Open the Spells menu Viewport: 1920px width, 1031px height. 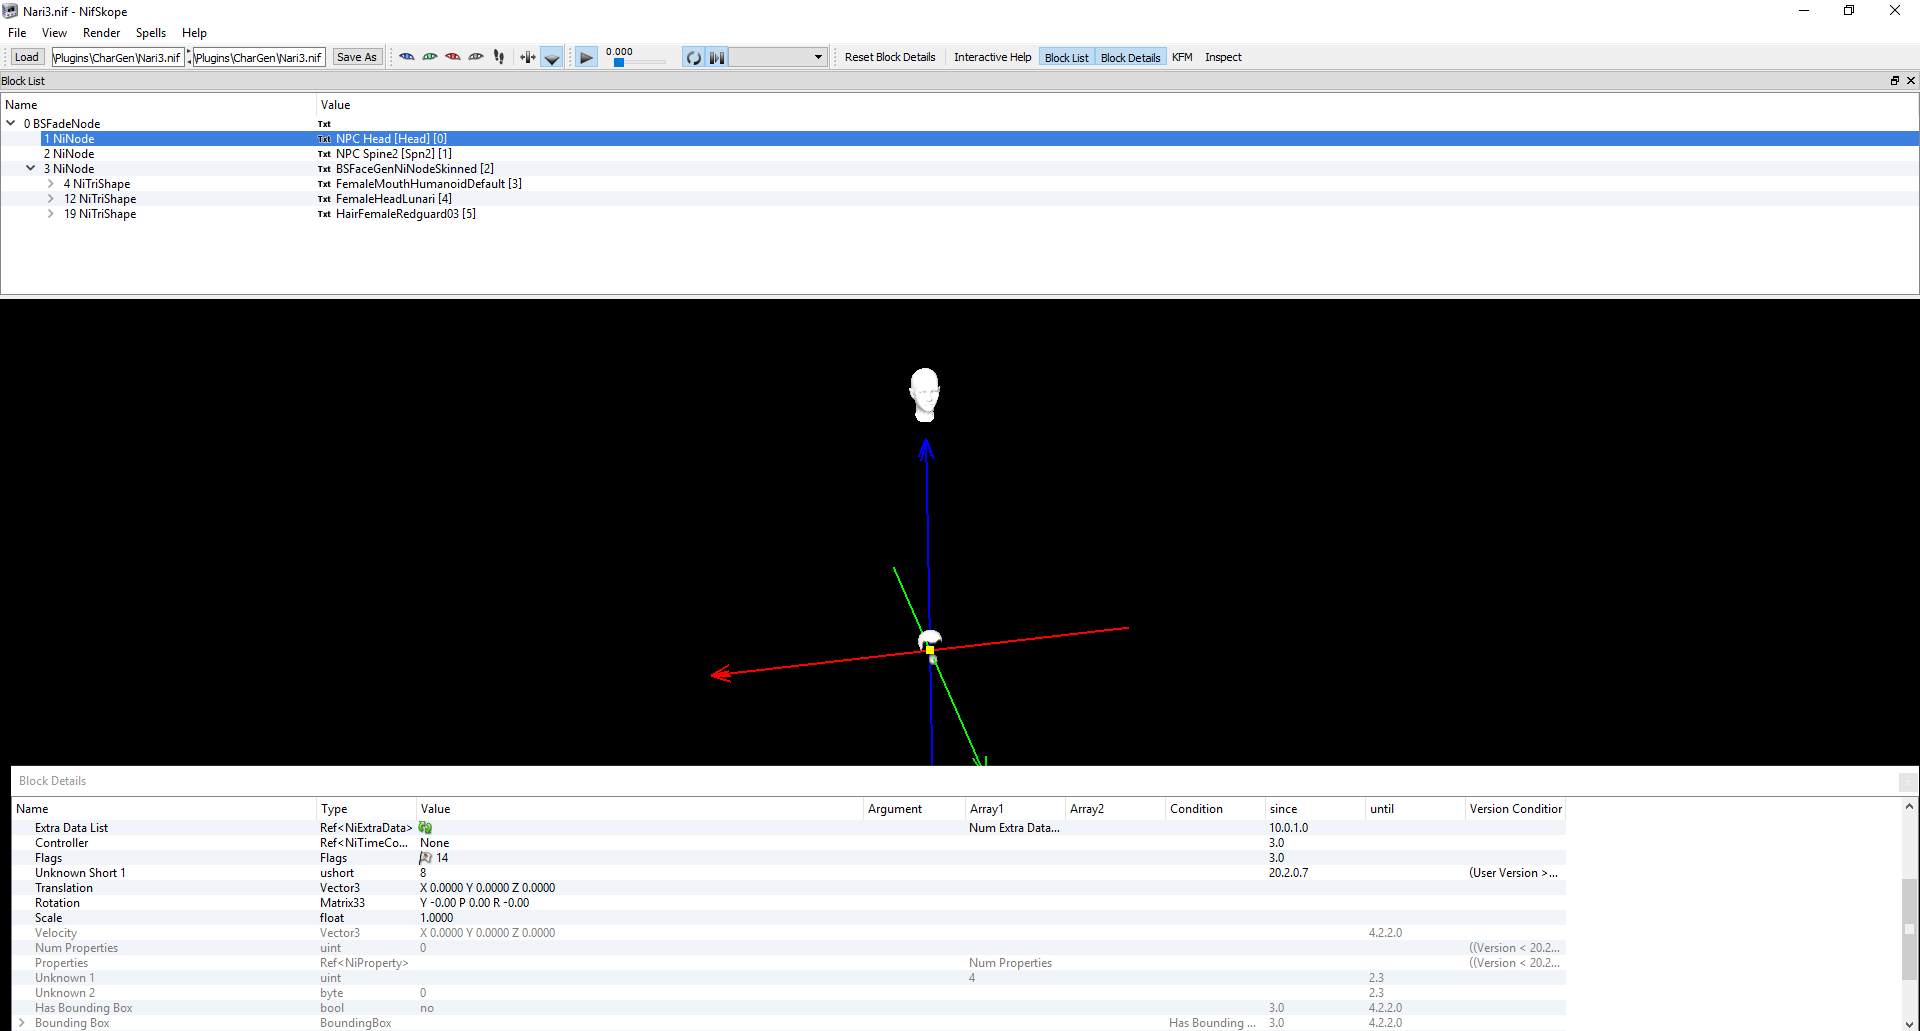tap(151, 33)
